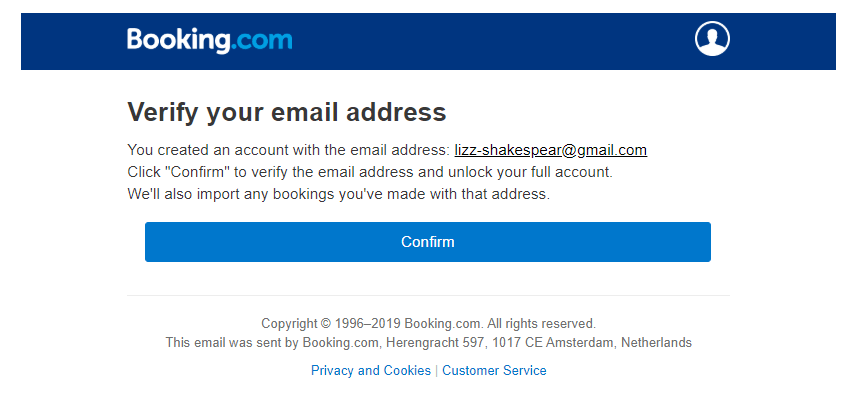The image size is (855, 419).
Task: Click the horizontal divider above the footer
Action: [x=428, y=296]
